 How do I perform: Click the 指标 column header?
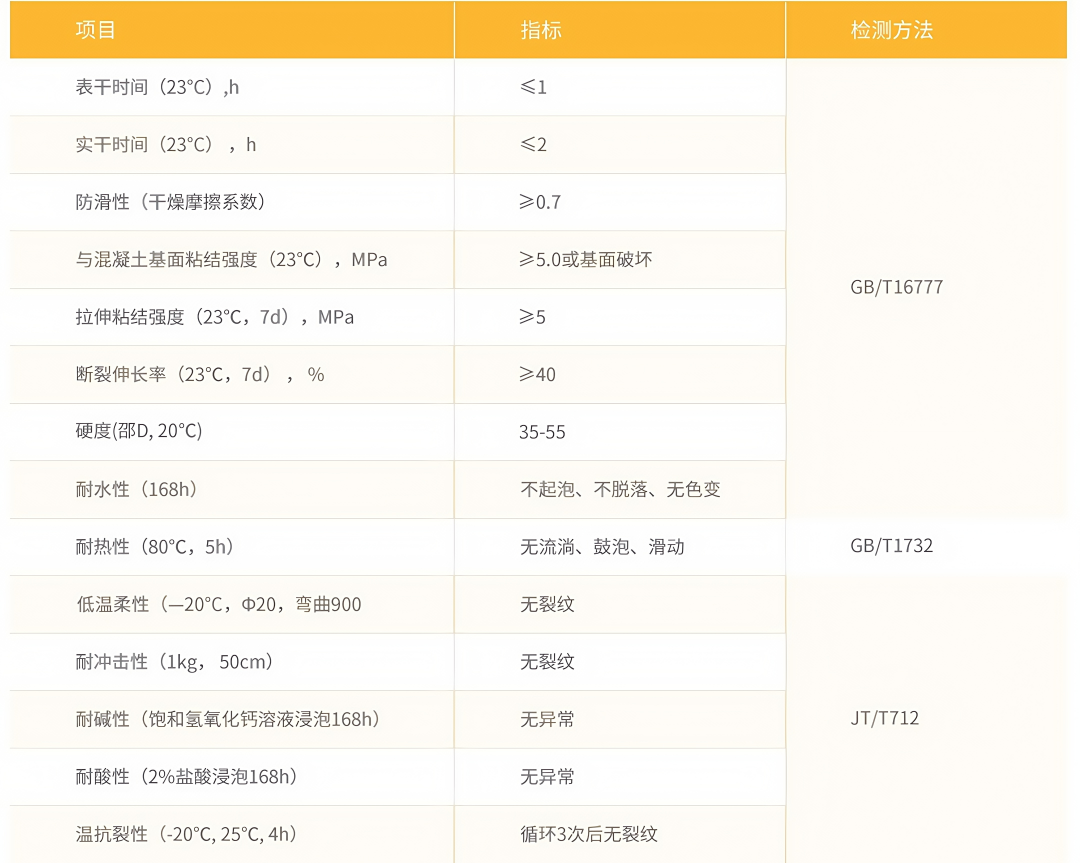[x=541, y=30]
